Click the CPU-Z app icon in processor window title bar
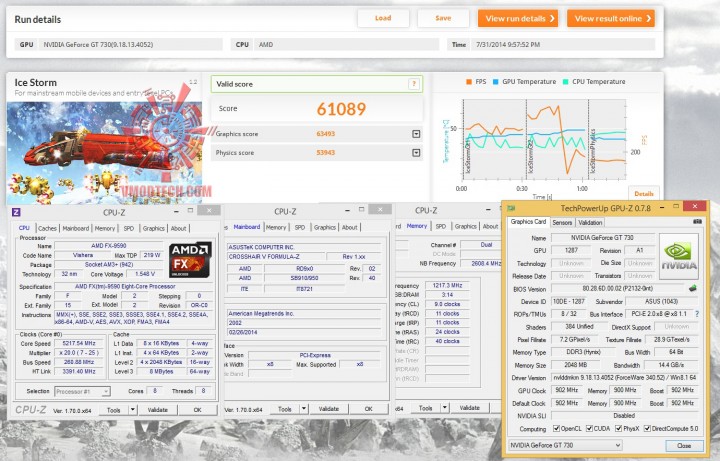This screenshot has height=461, width=720. pos(16,212)
